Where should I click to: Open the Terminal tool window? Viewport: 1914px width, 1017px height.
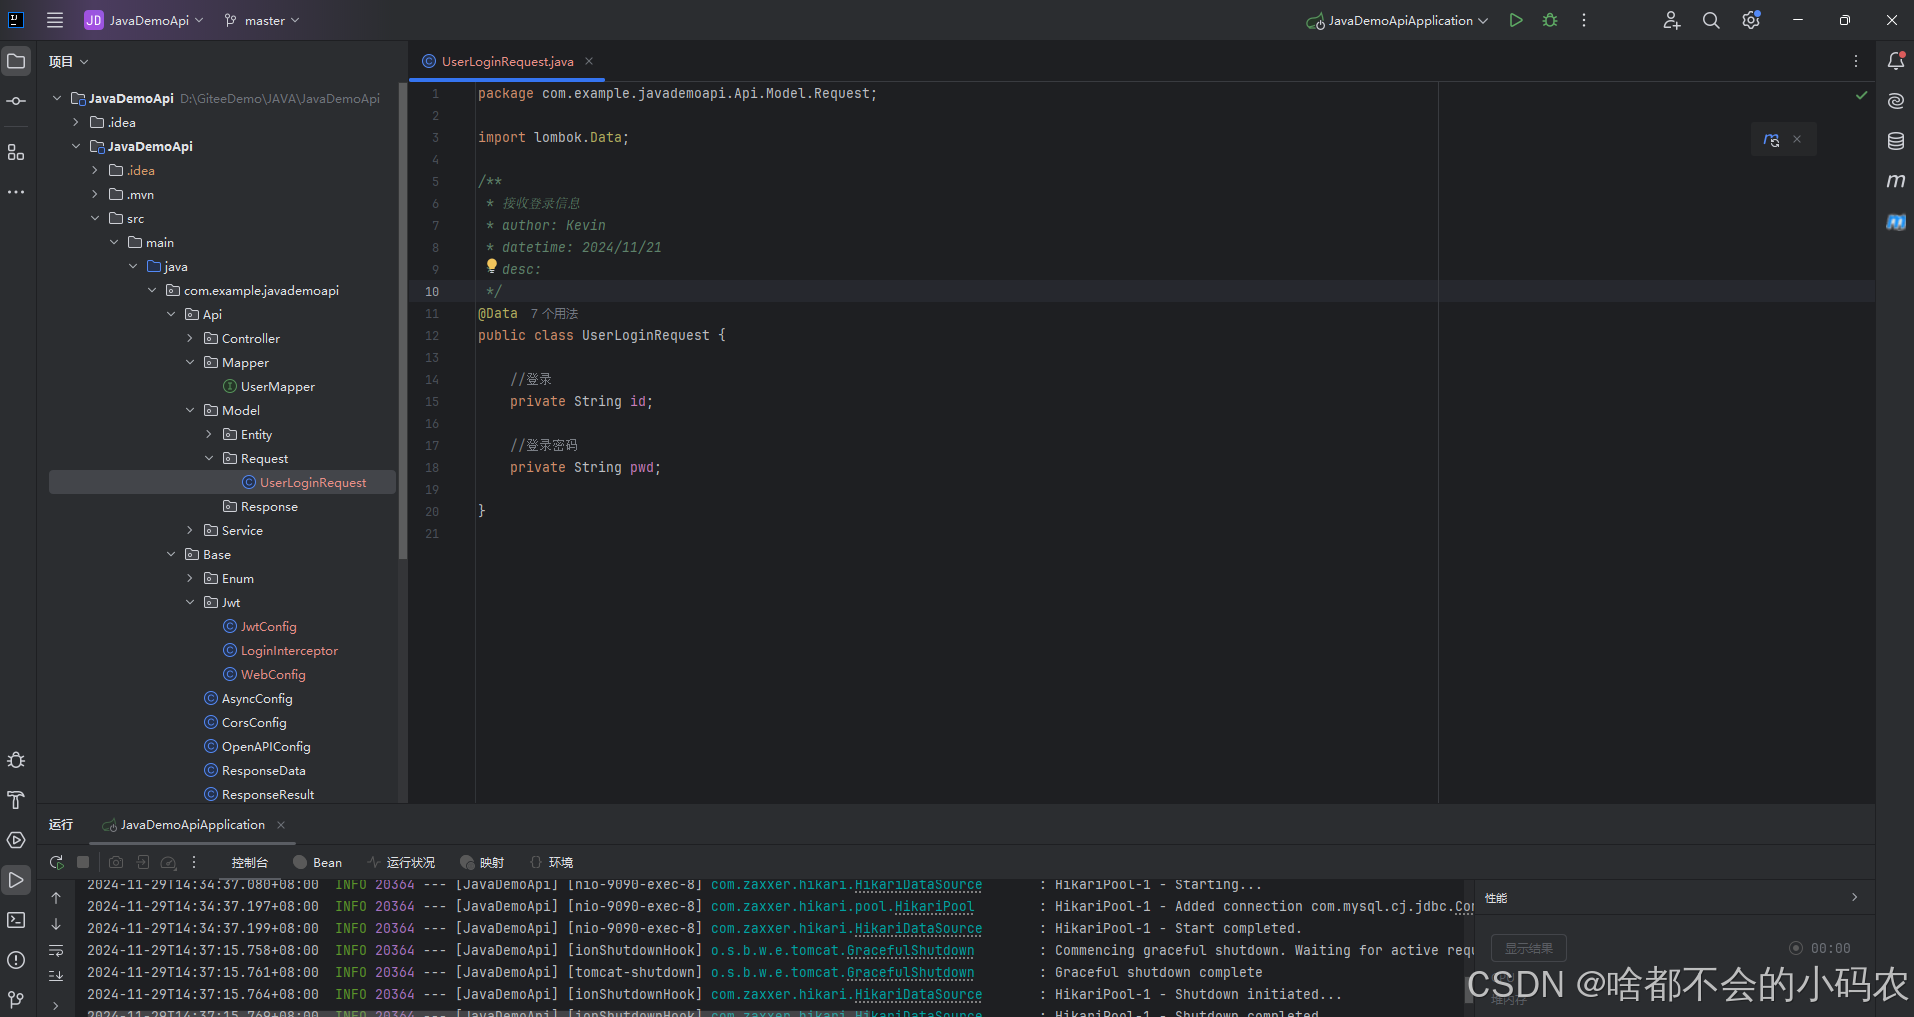(x=16, y=920)
